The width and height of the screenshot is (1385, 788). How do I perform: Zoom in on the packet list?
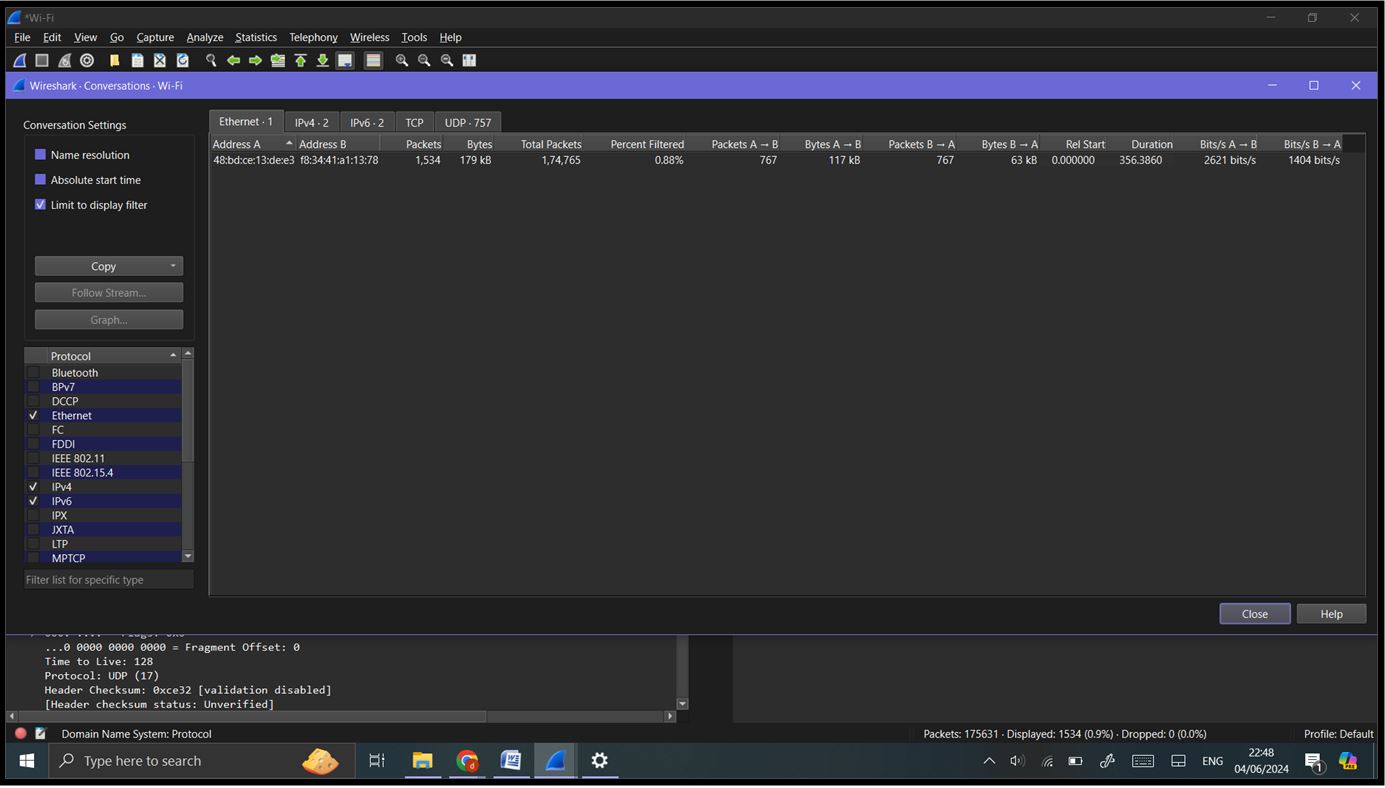click(x=402, y=60)
